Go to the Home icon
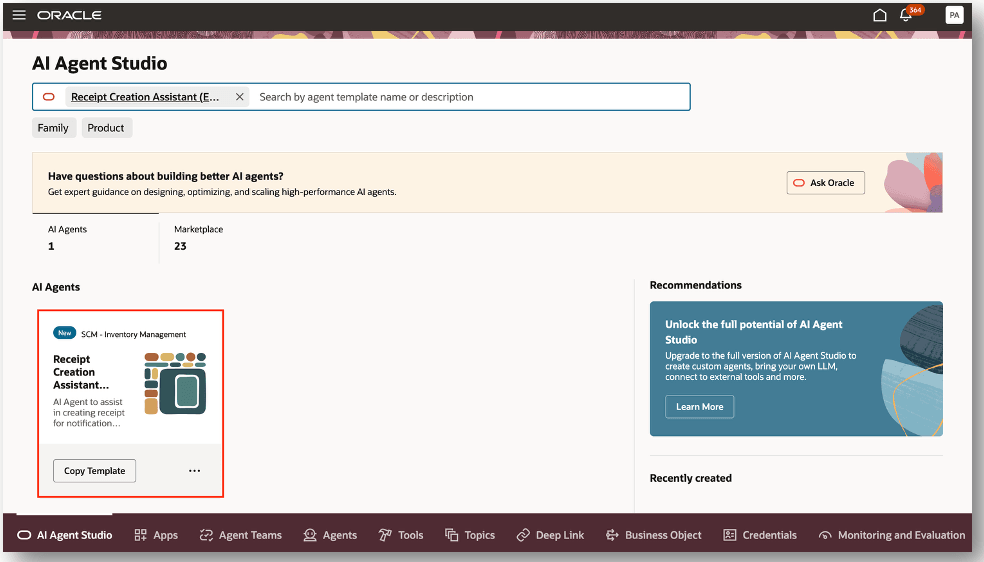984x562 pixels. pos(880,15)
